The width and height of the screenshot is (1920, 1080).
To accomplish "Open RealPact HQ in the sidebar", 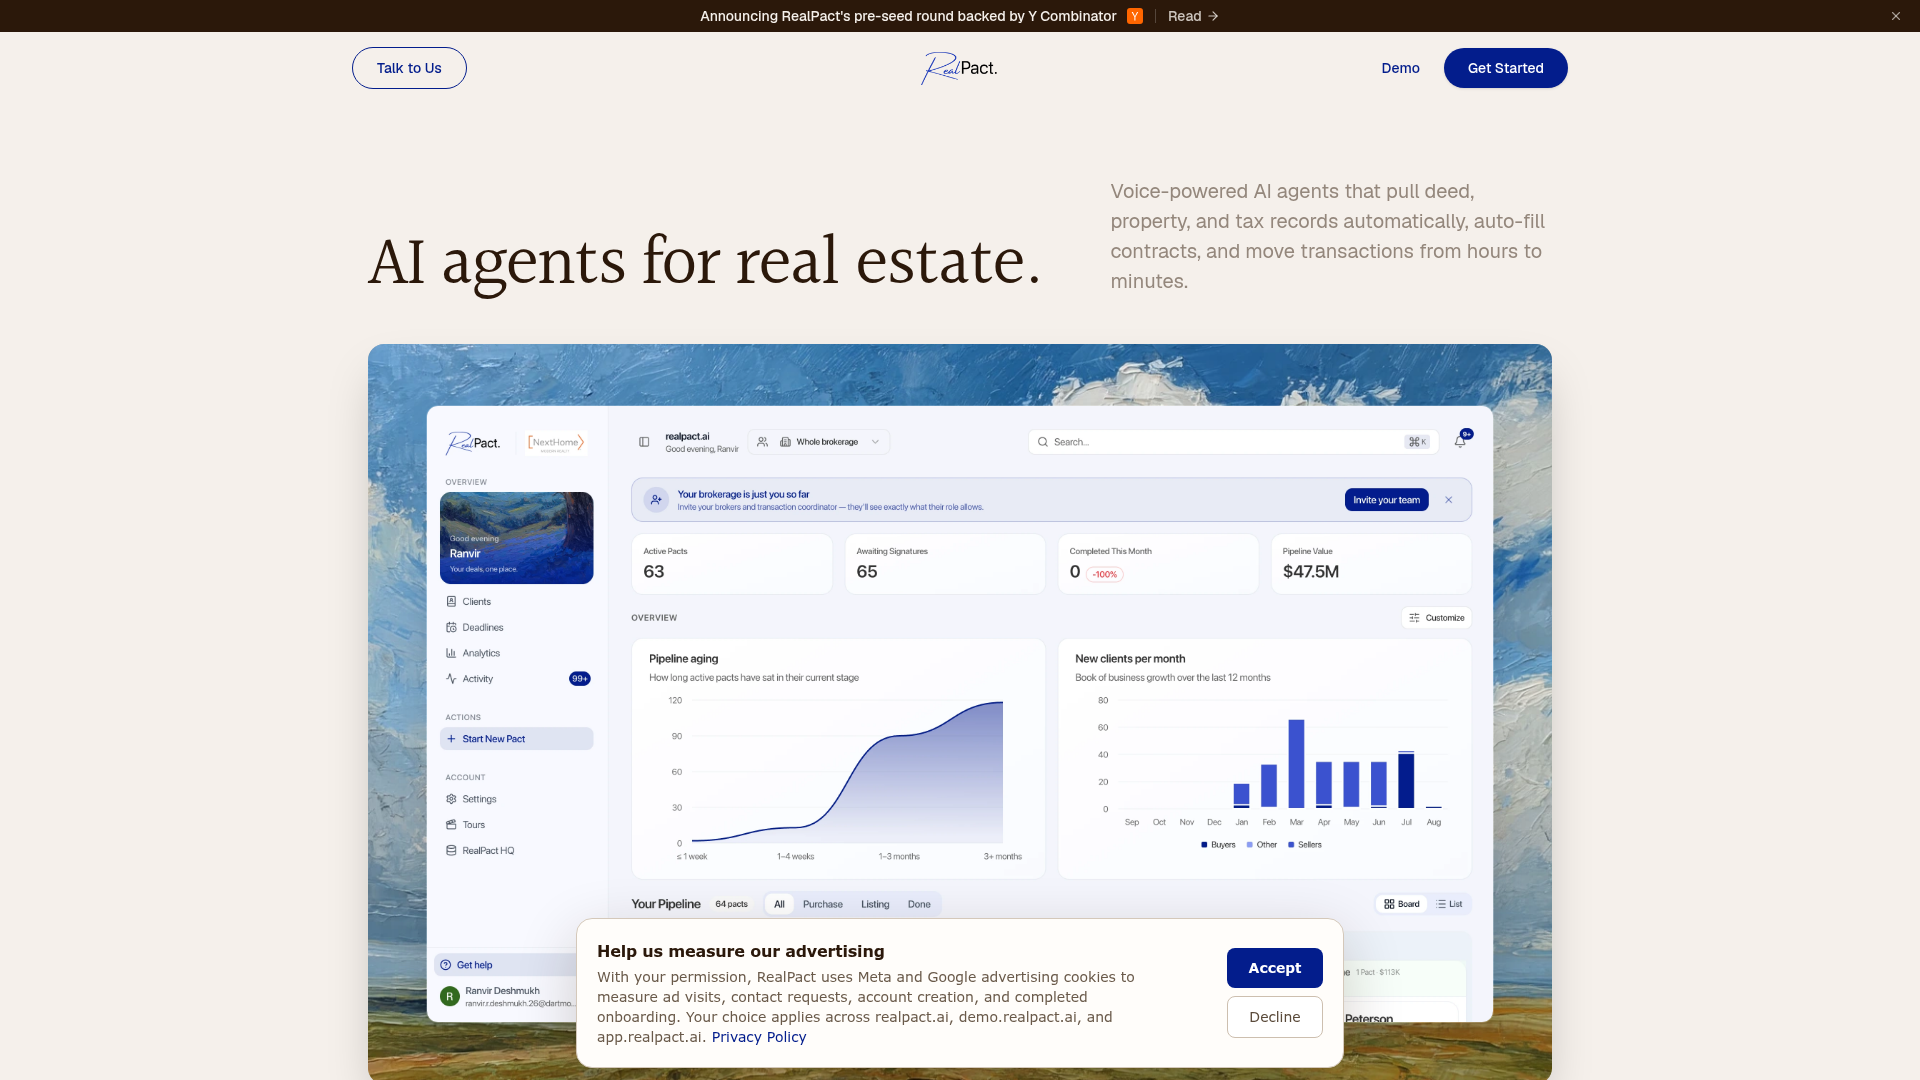I will (x=516, y=851).
